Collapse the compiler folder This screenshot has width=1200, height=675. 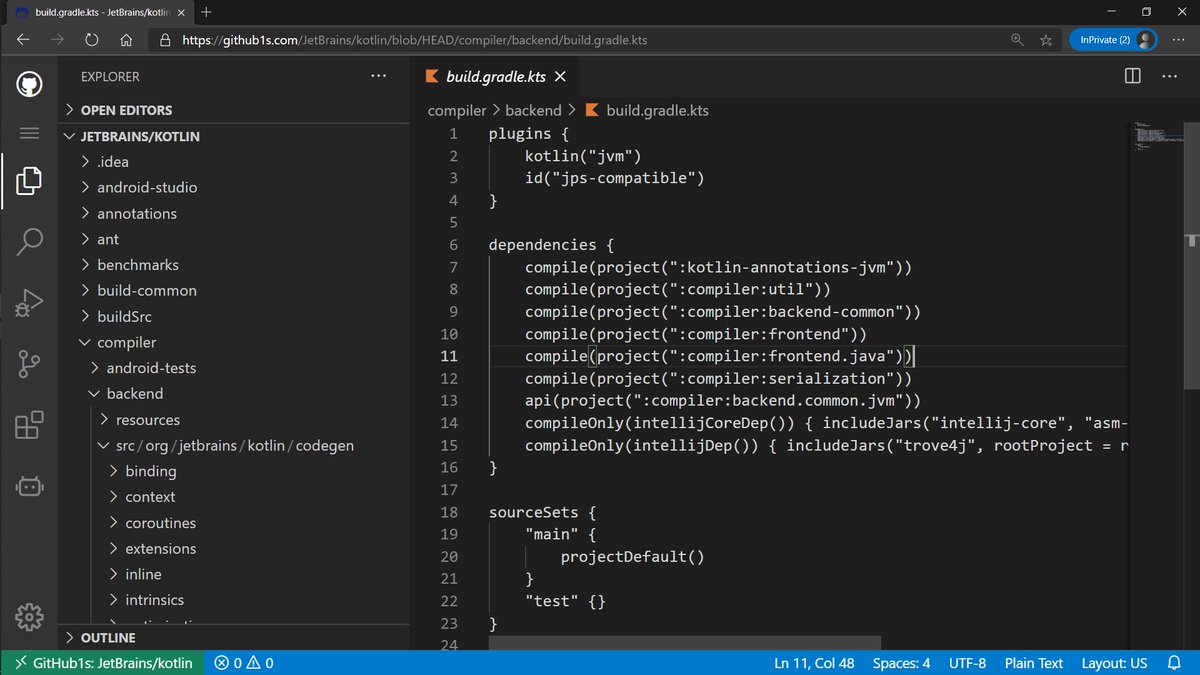point(235,342)
